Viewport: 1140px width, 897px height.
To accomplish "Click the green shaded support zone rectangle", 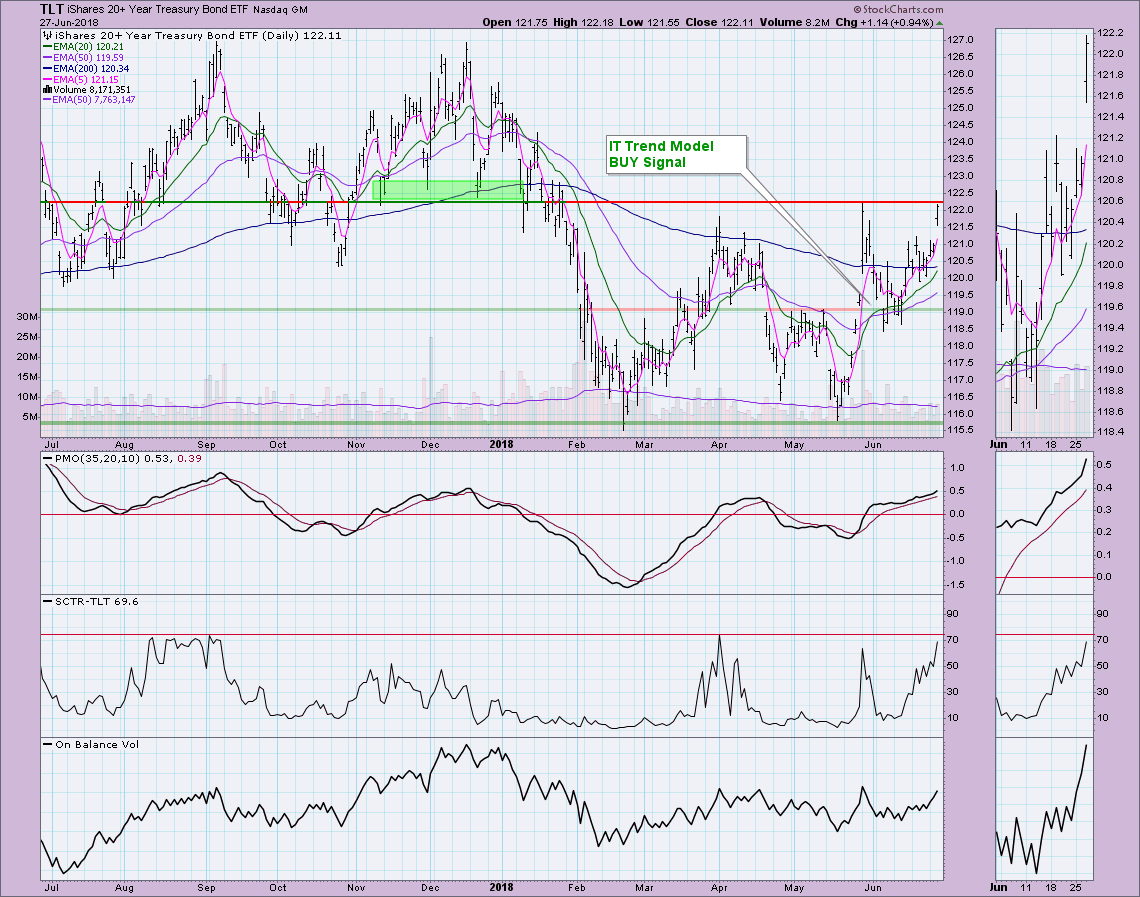I will click(448, 188).
